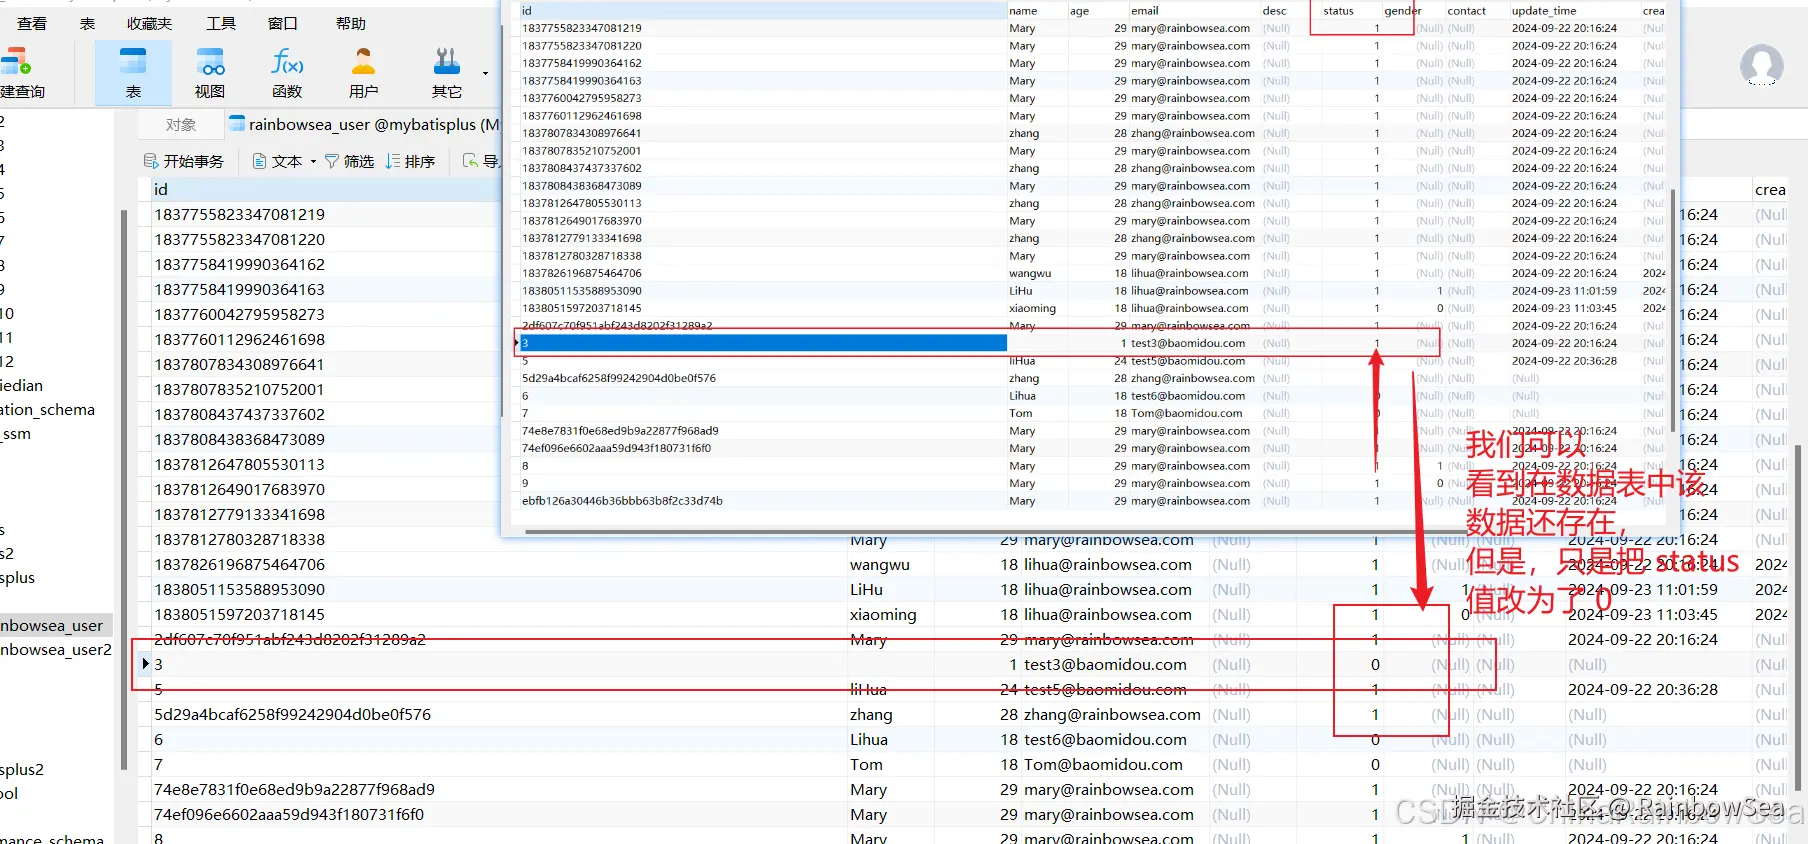The image size is (1808, 844).
Task: Click the 导入 import icon beside 排序
Action: (470, 161)
